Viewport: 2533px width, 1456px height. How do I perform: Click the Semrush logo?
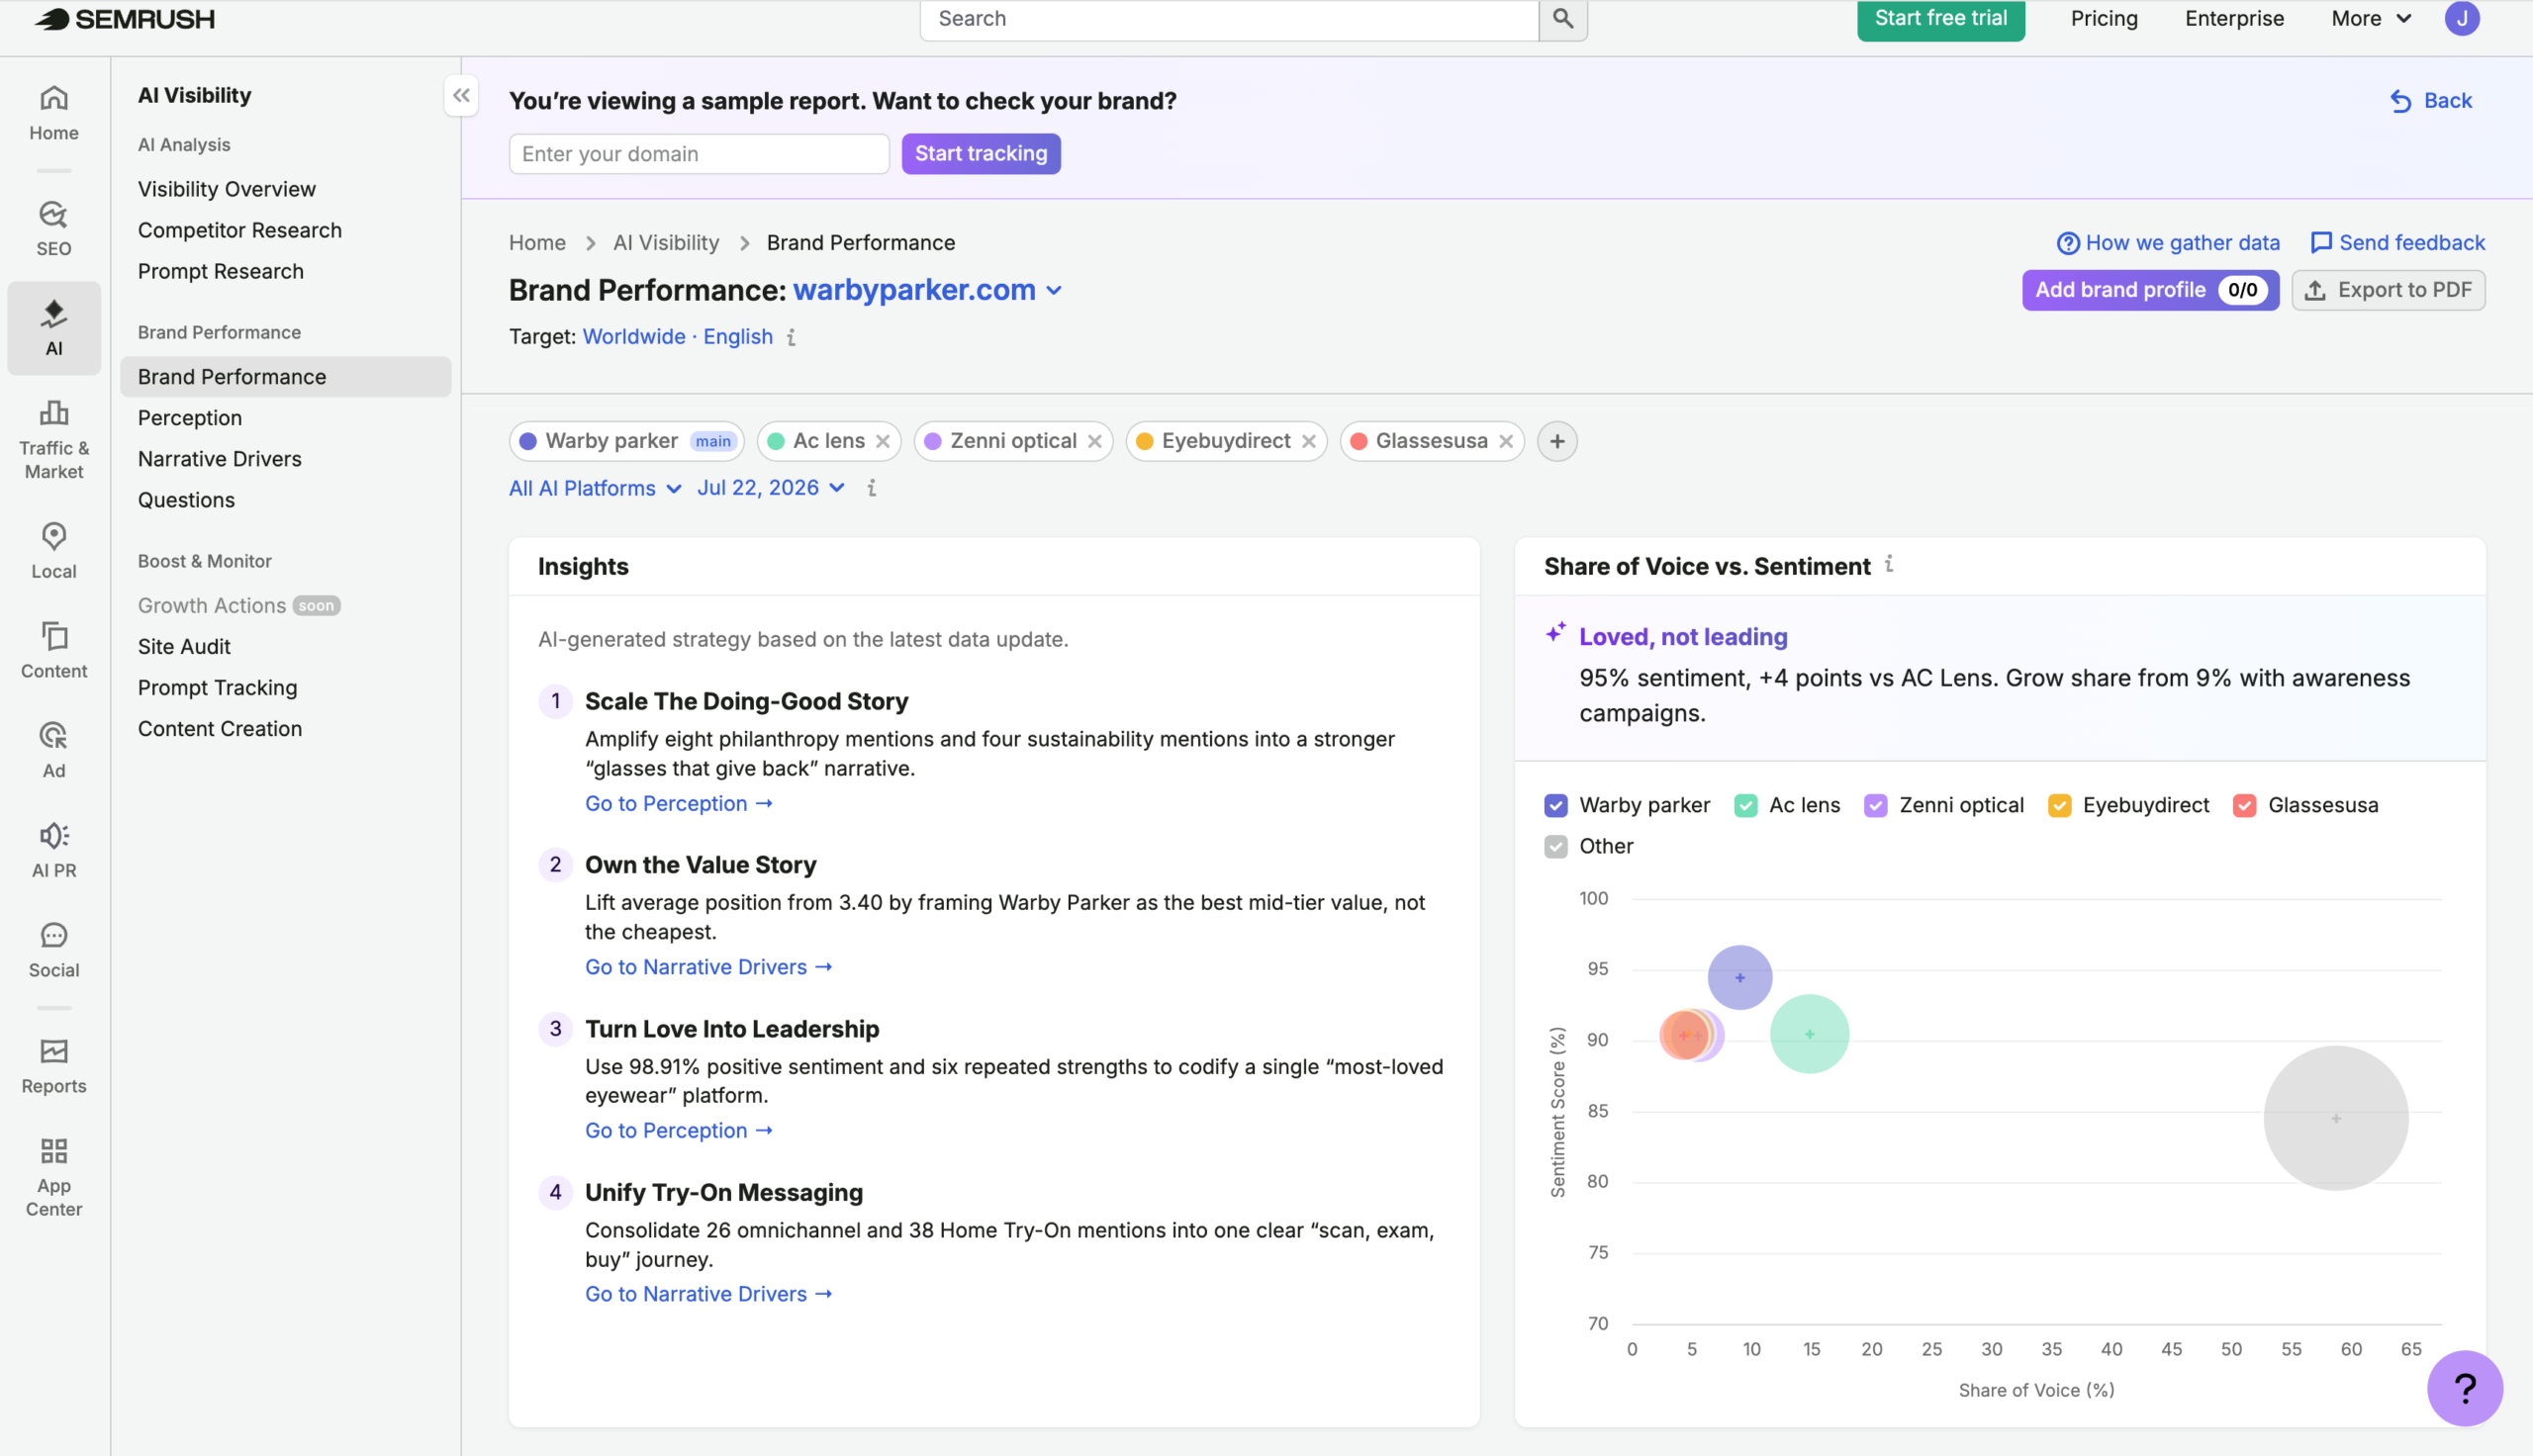coord(125,19)
